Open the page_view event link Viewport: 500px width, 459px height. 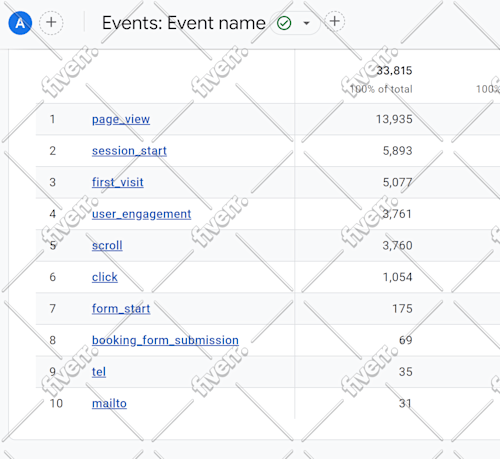point(121,119)
